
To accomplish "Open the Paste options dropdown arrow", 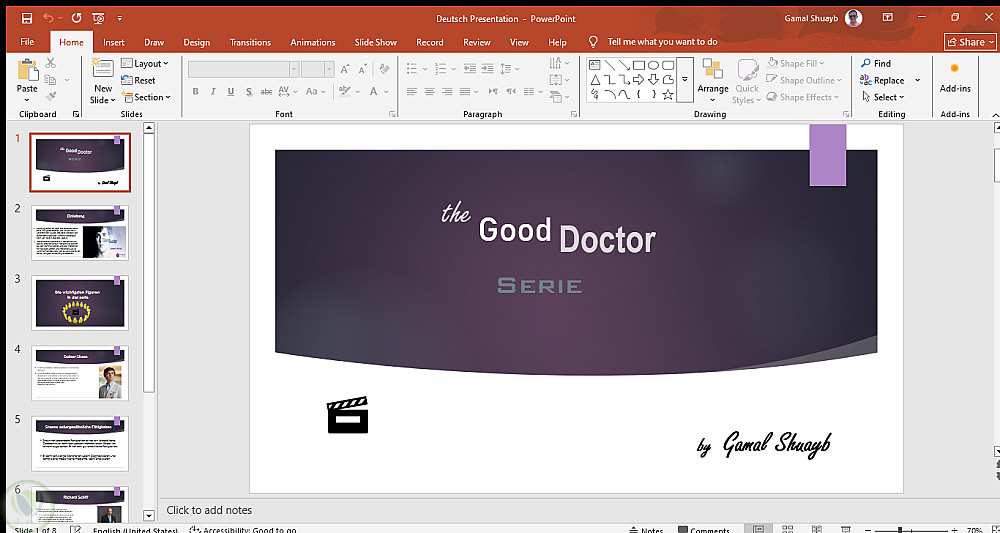I will pos(27,100).
